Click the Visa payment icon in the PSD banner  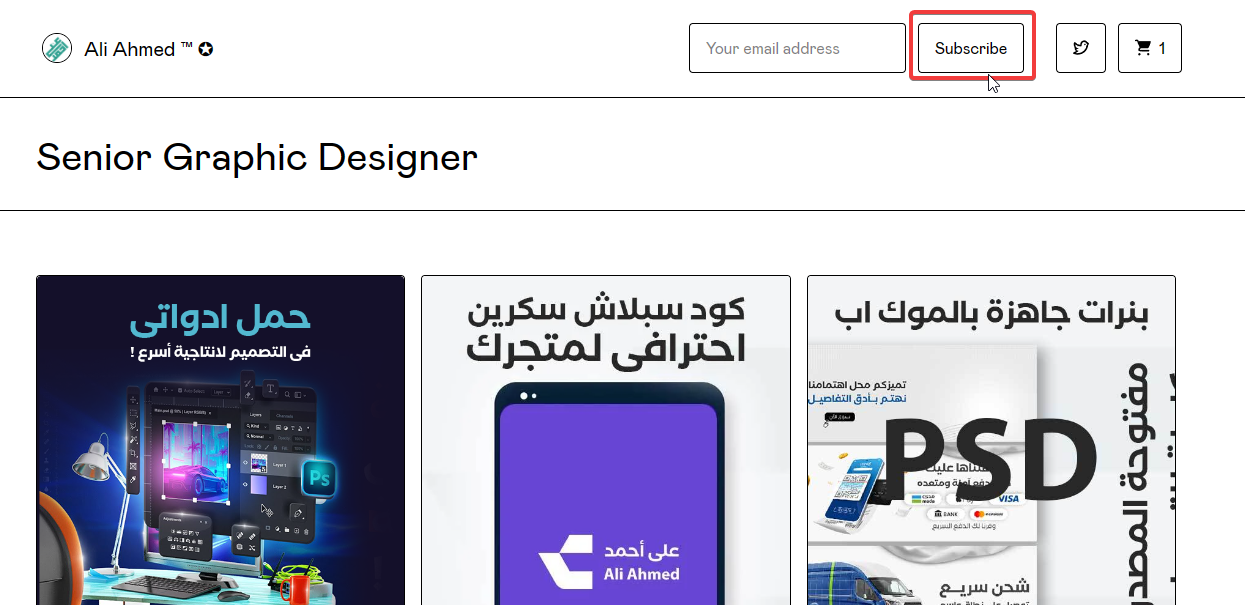[1007, 499]
